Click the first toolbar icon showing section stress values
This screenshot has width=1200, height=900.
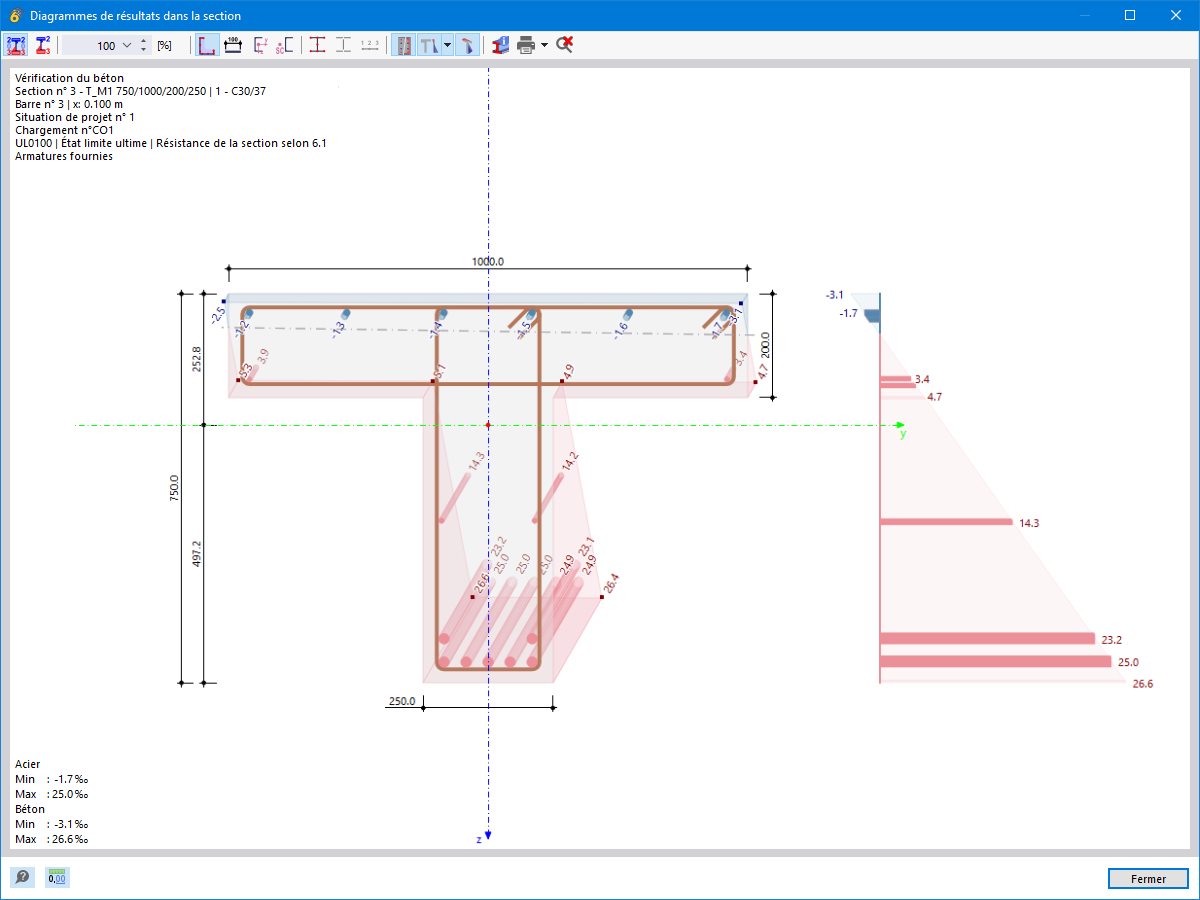(x=16, y=45)
